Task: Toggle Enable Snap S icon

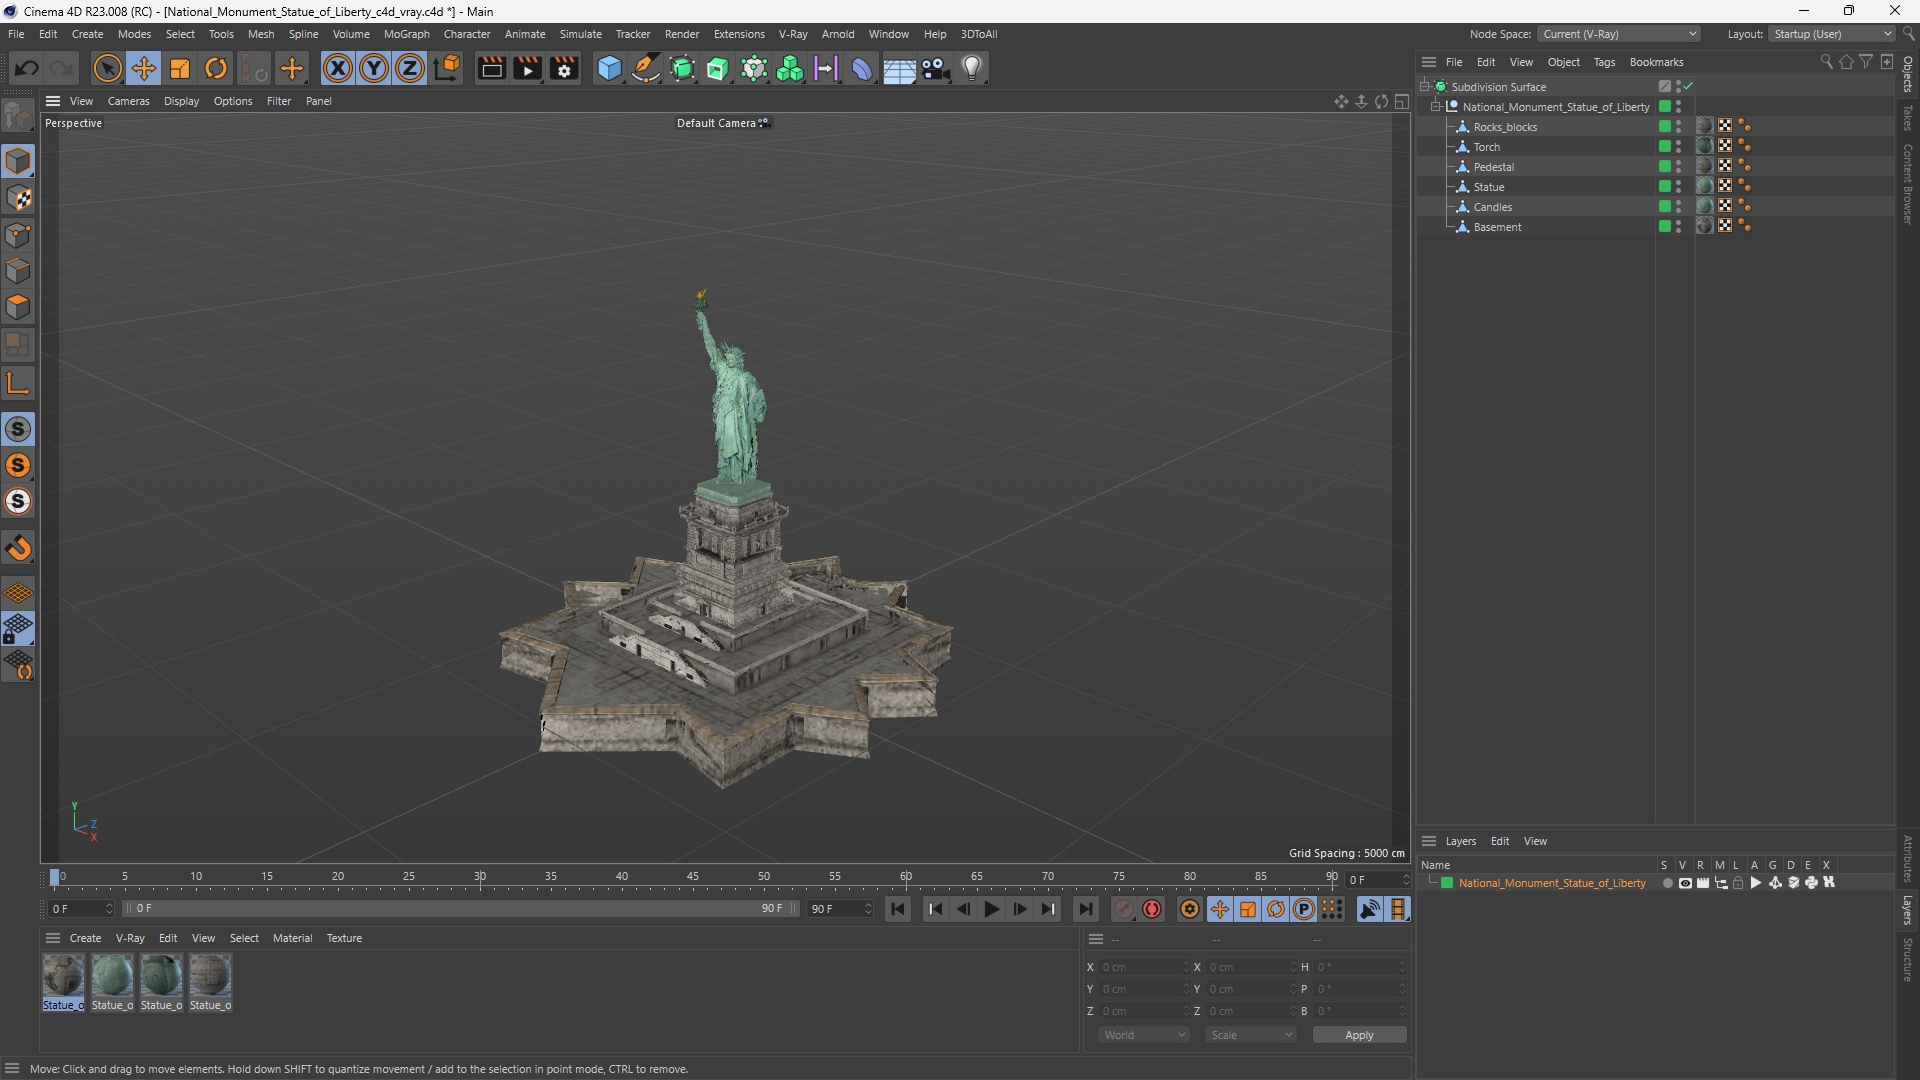Action: 18,429
